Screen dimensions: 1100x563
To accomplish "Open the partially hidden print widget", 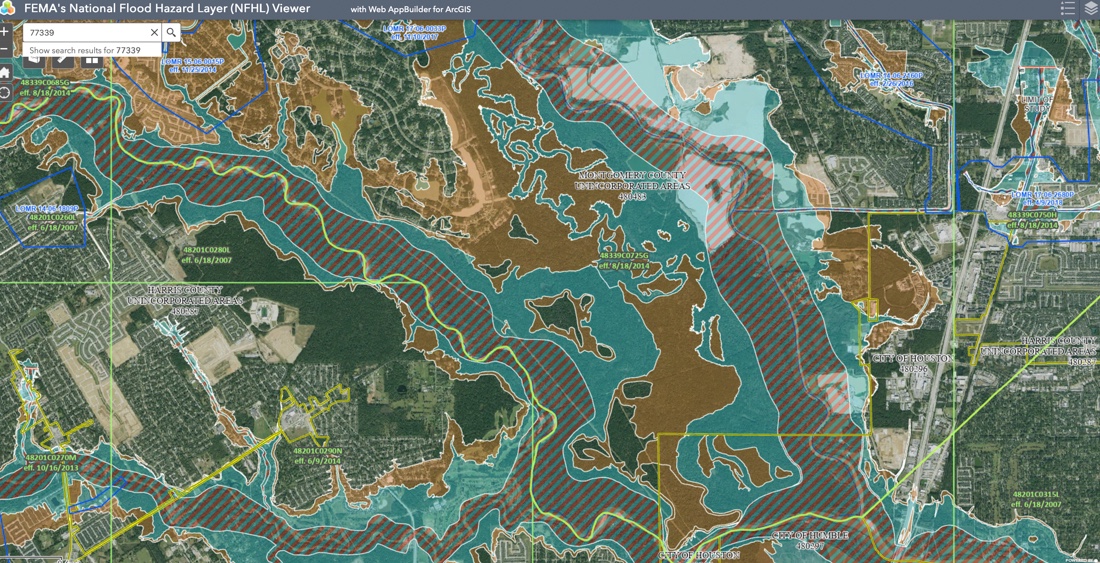I will click(x=36, y=60).
